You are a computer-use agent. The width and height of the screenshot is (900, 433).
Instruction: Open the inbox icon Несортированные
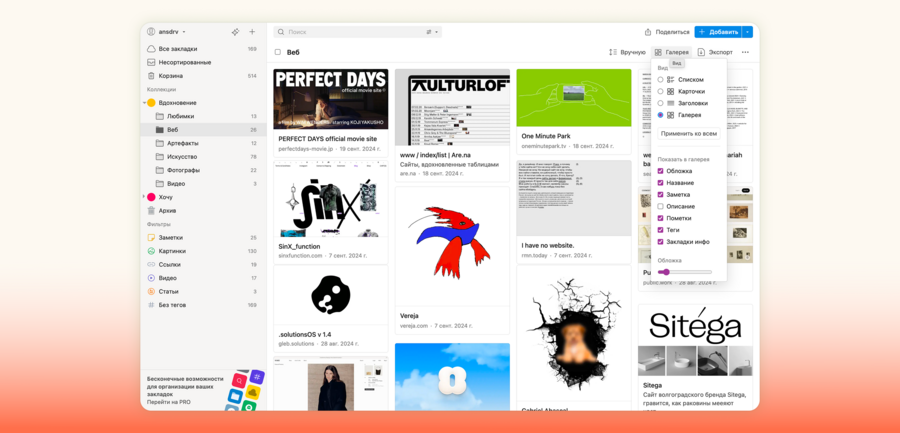click(x=151, y=62)
